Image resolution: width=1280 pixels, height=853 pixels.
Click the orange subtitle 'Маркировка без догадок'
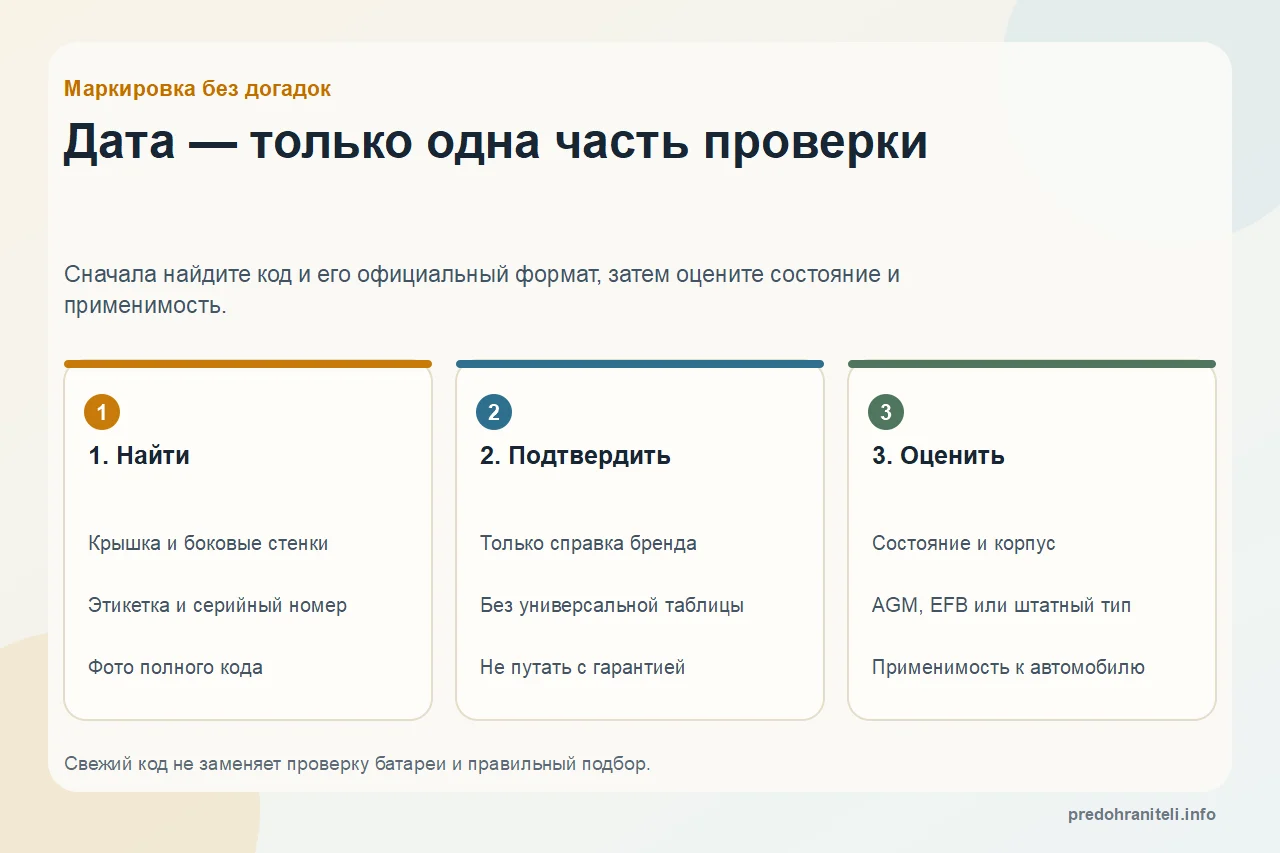(x=197, y=89)
